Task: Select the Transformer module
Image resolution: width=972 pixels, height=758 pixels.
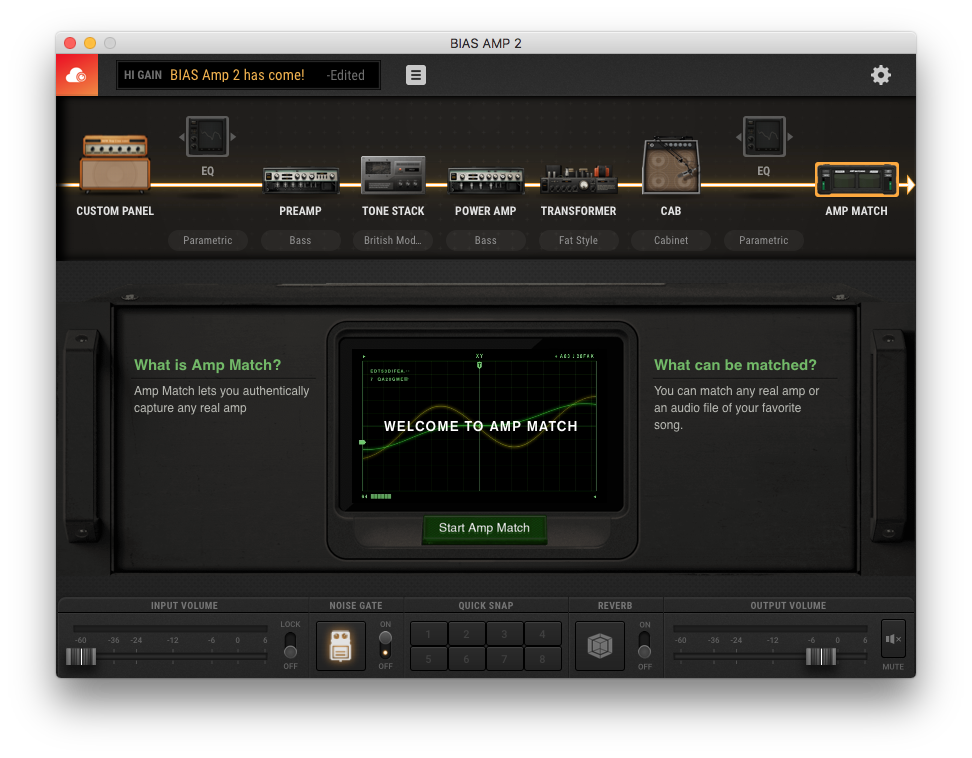Action: [578, 179]
